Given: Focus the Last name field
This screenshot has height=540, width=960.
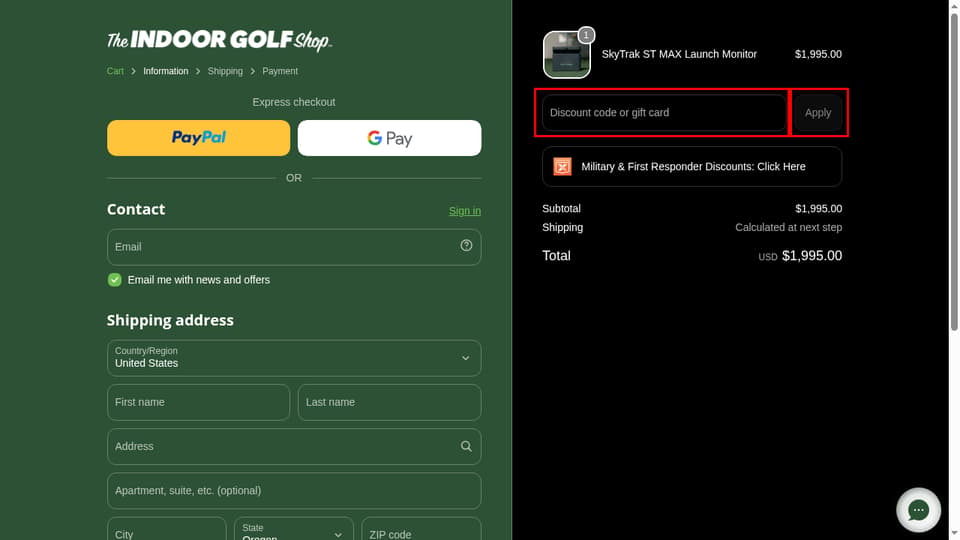Looking at the screenshot, I should (x=389, y=402).
